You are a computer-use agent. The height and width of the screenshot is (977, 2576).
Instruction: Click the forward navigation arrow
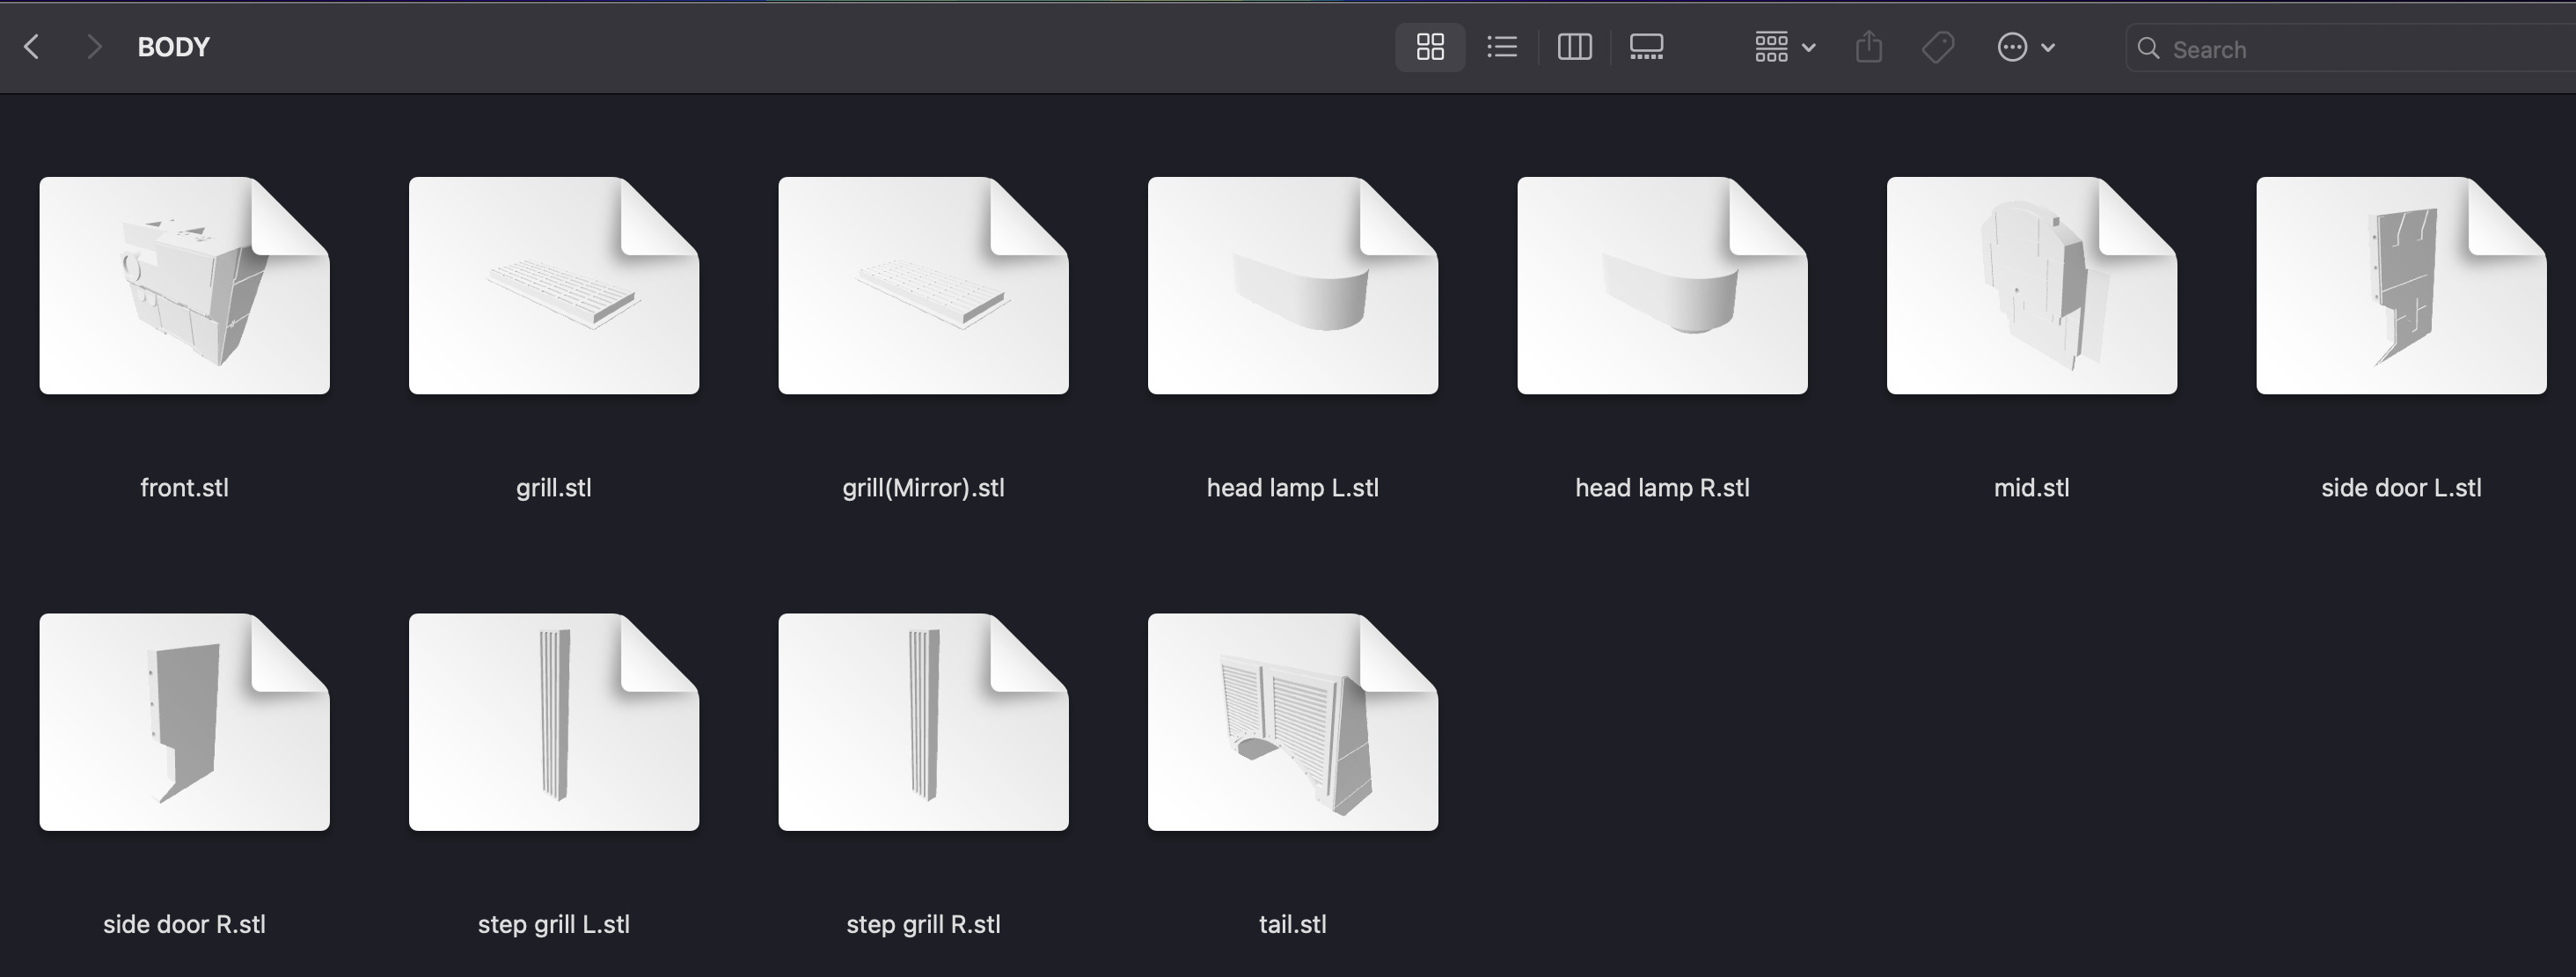click(94, 47)
